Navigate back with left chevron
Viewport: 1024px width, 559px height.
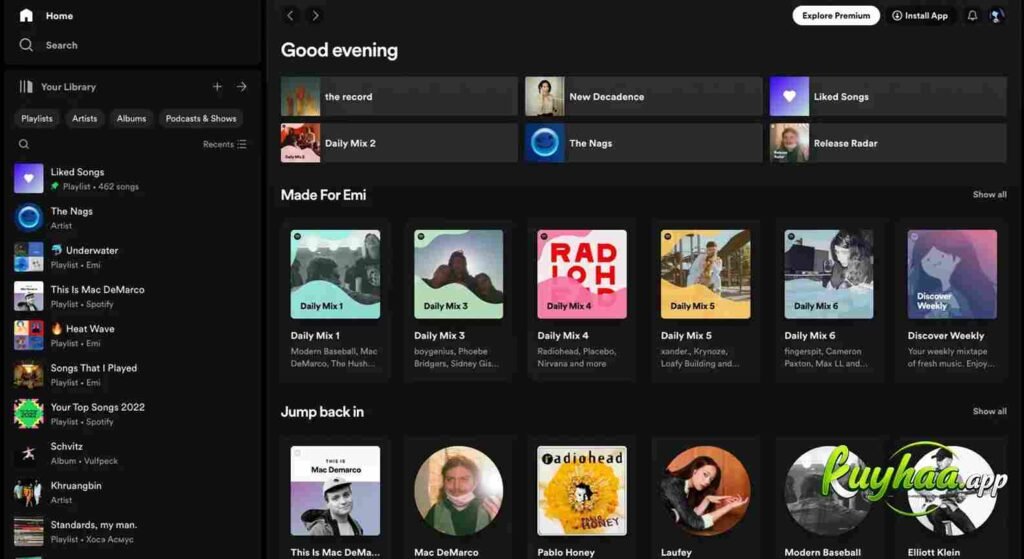coord(291,16)
